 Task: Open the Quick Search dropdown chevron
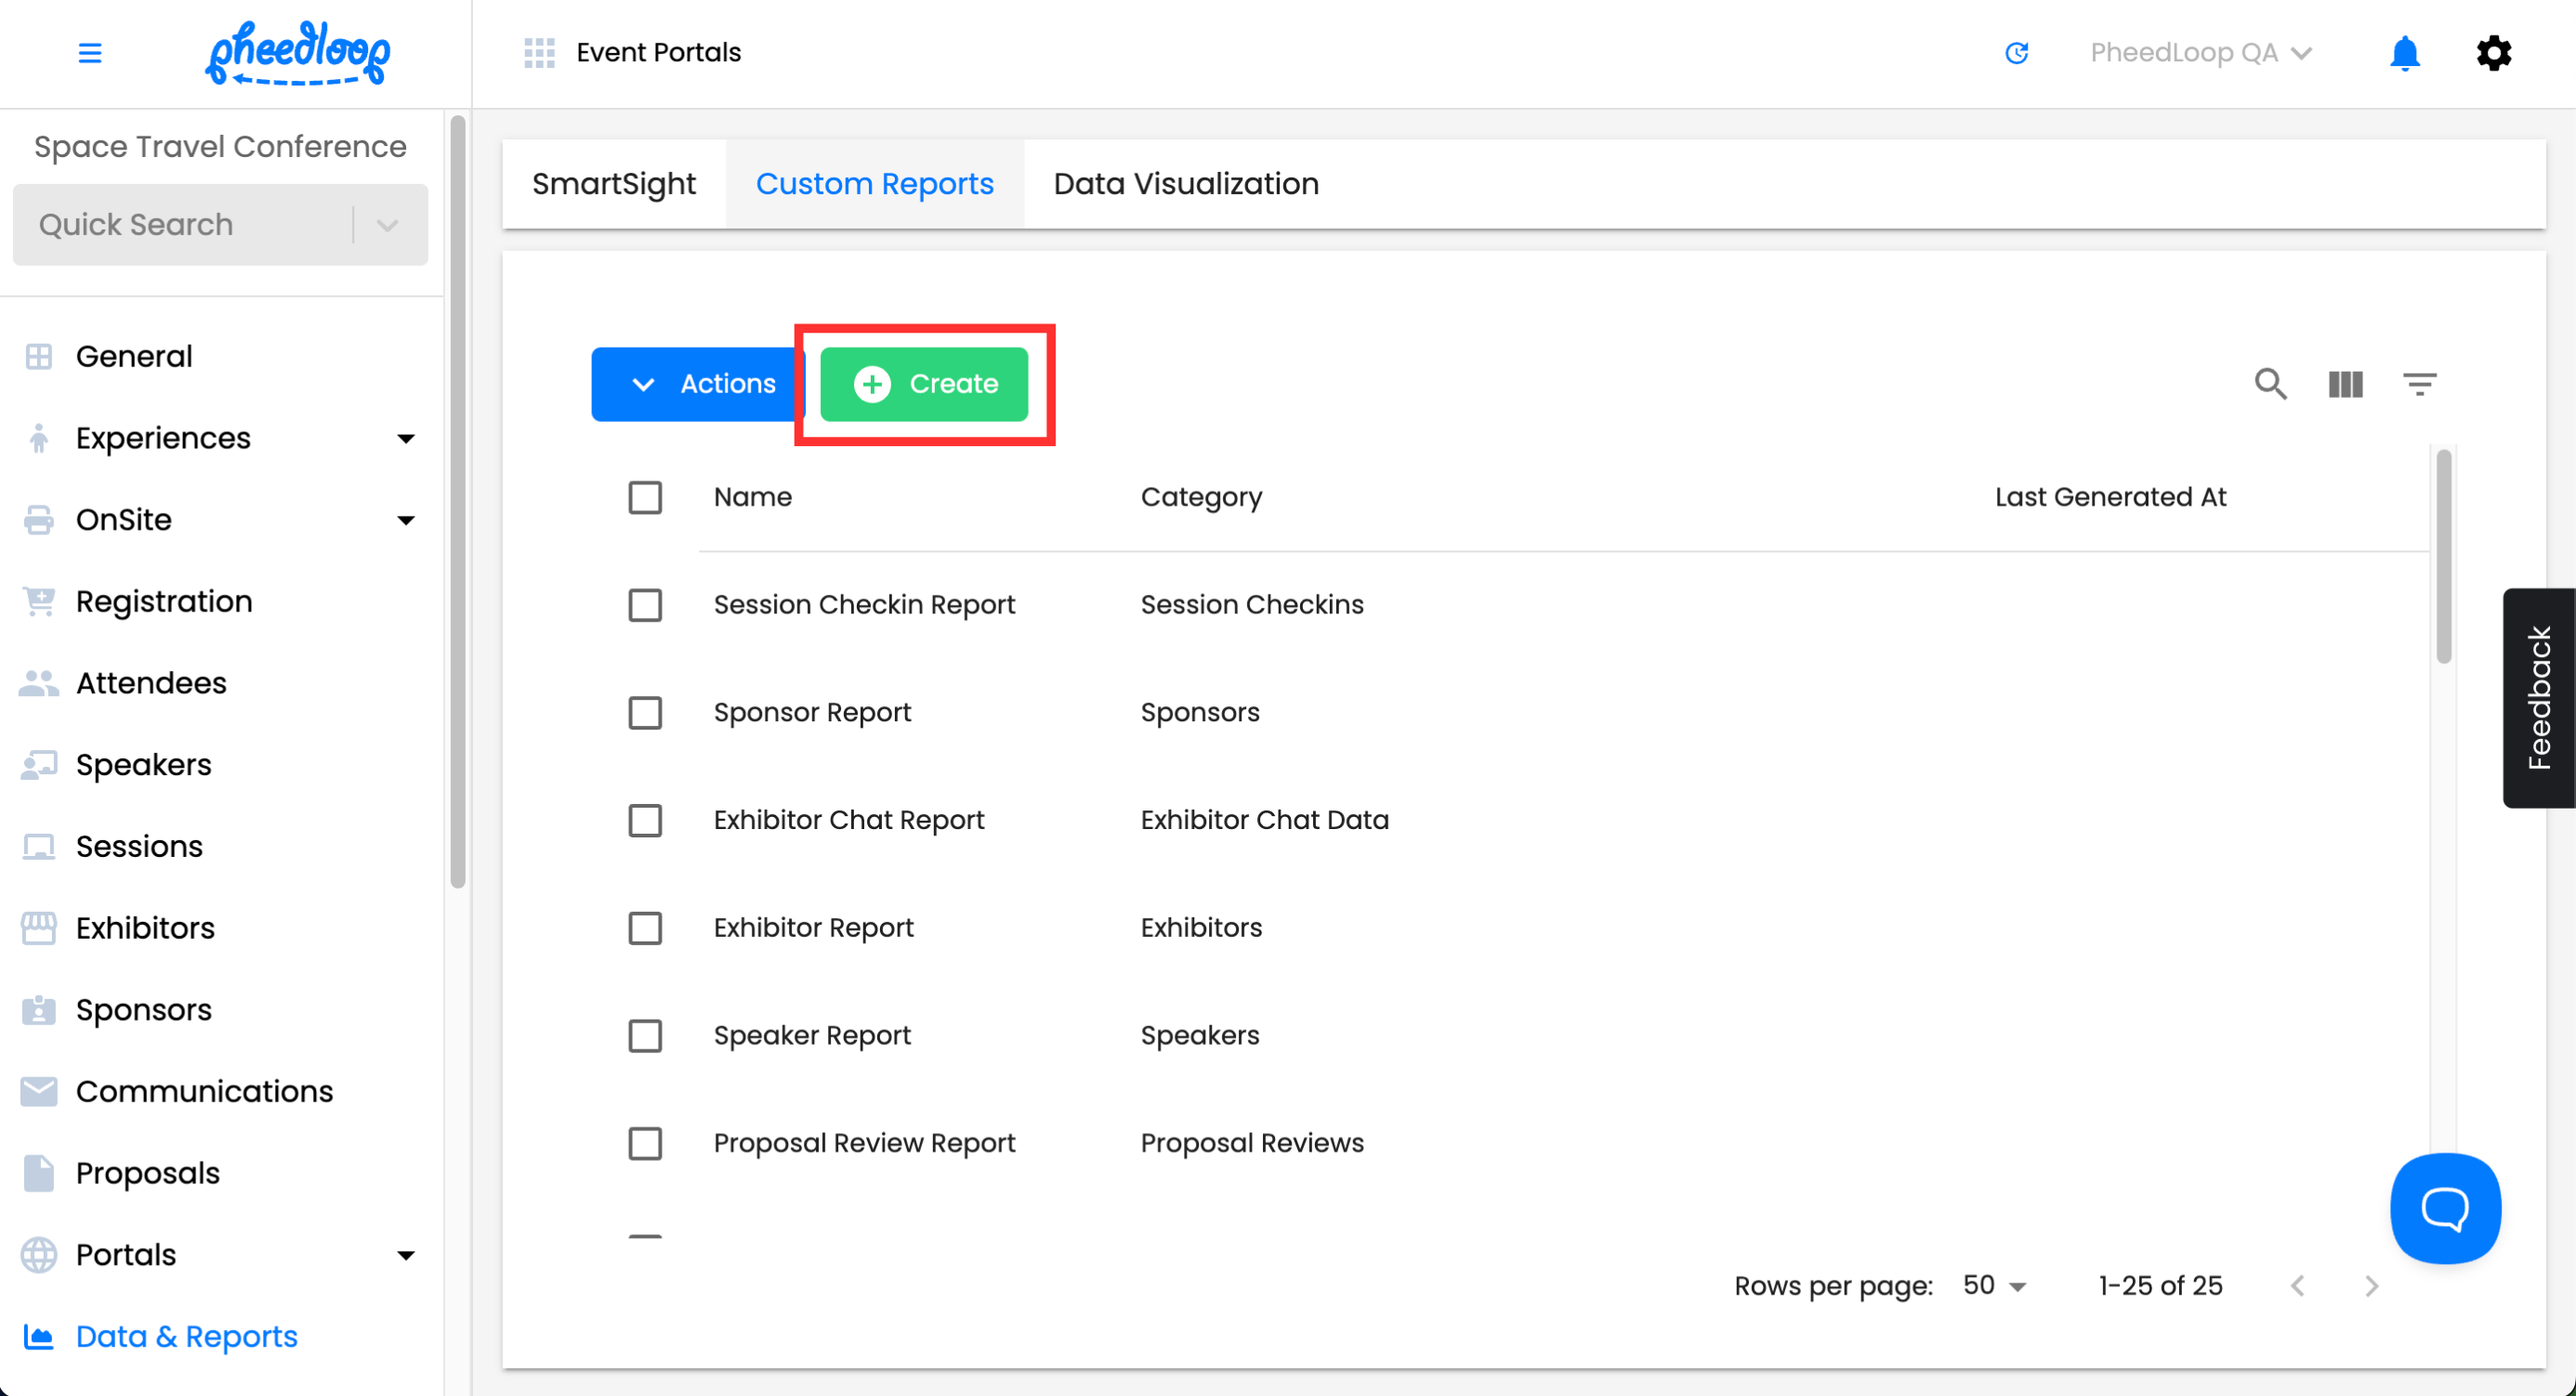pos(387,225)
